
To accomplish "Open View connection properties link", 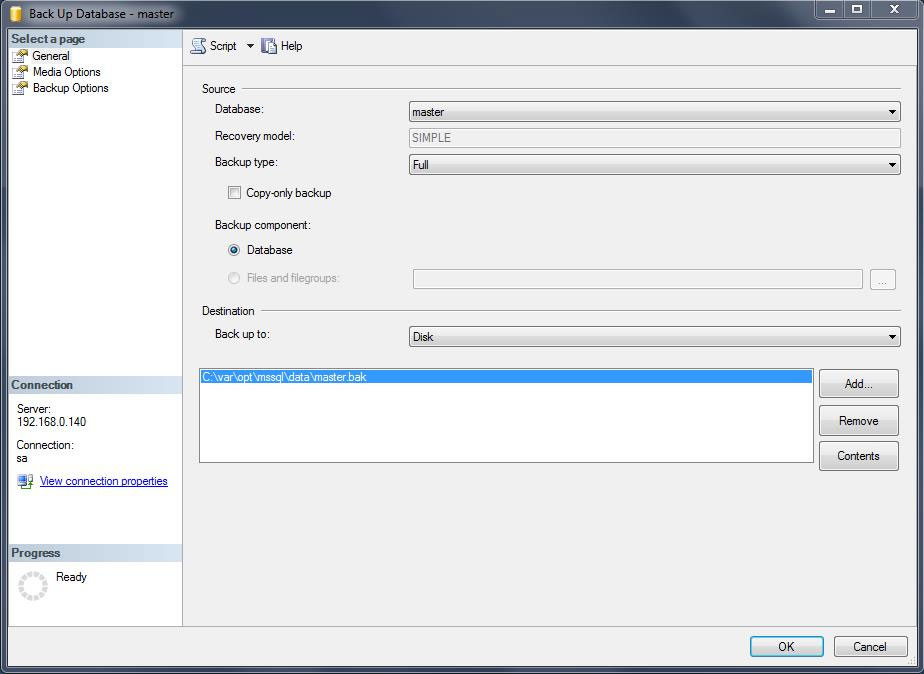I will [104, 481].
